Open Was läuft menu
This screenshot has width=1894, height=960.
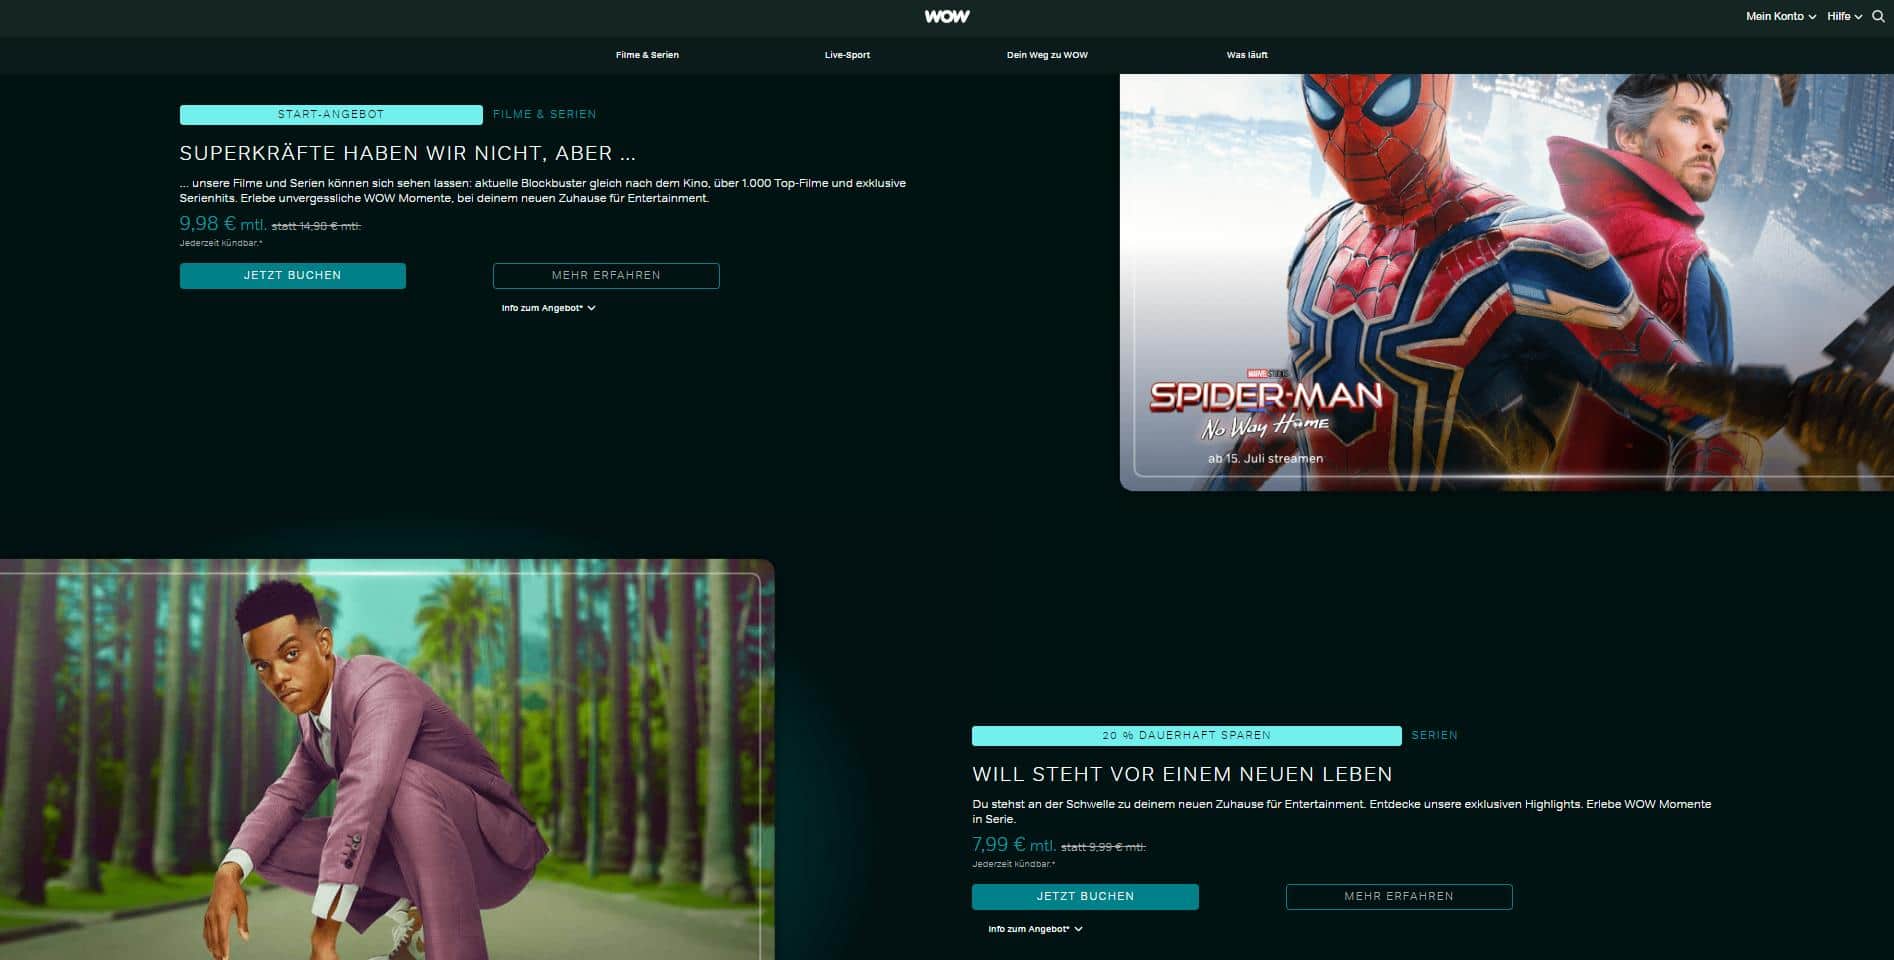click(x=1247, y=55)
